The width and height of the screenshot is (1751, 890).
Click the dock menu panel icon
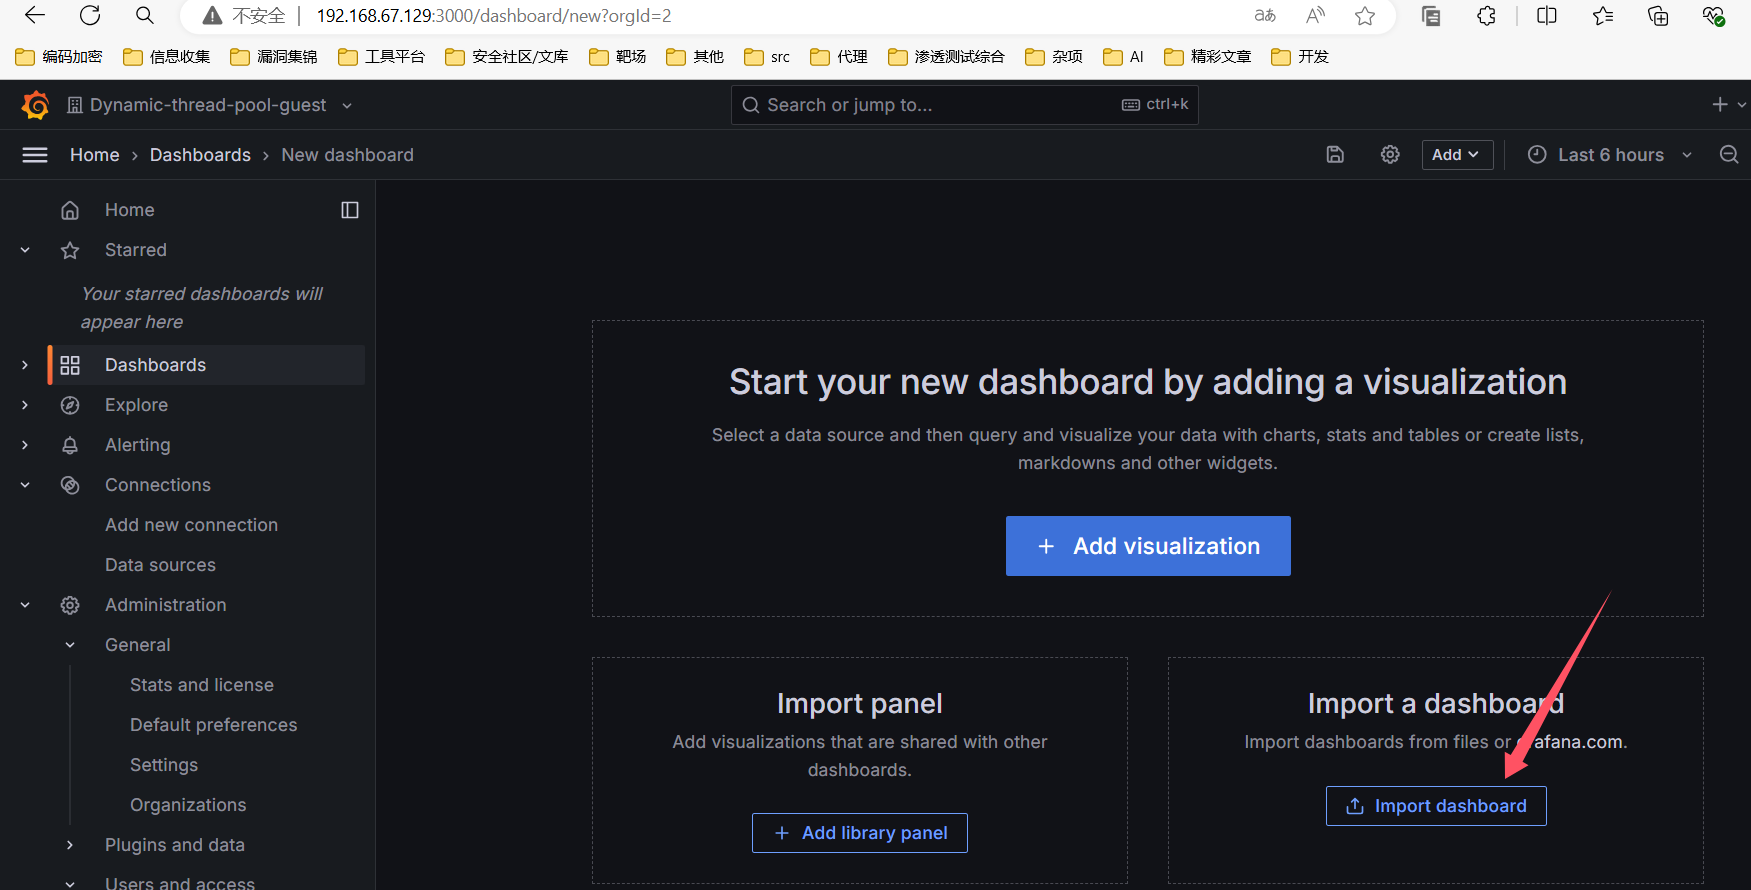[x=350, y=210]
